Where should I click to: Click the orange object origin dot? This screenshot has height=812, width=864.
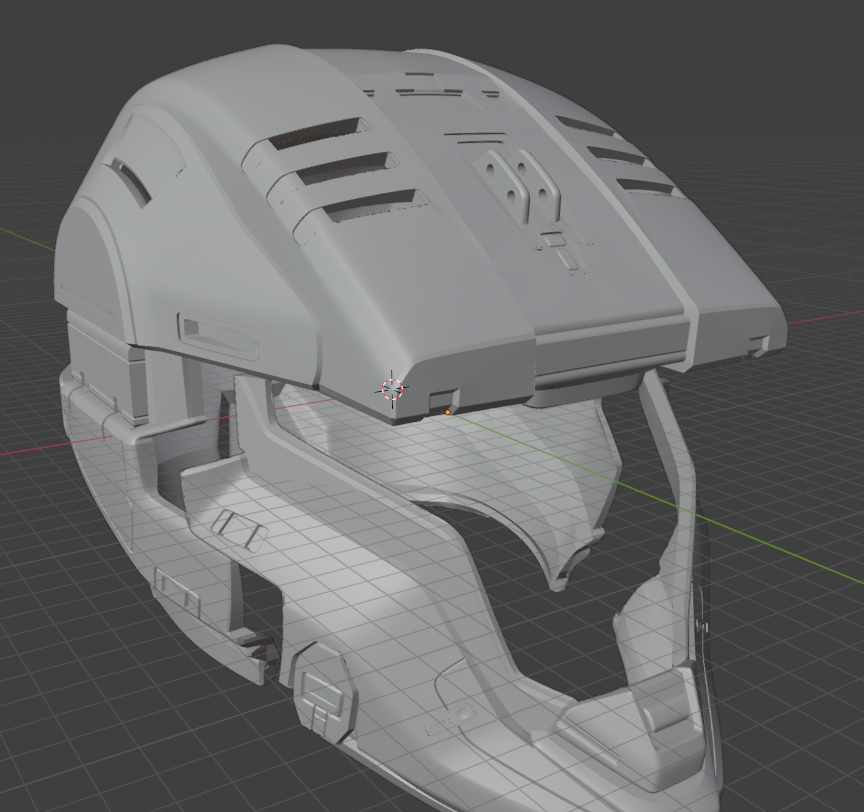448,412
